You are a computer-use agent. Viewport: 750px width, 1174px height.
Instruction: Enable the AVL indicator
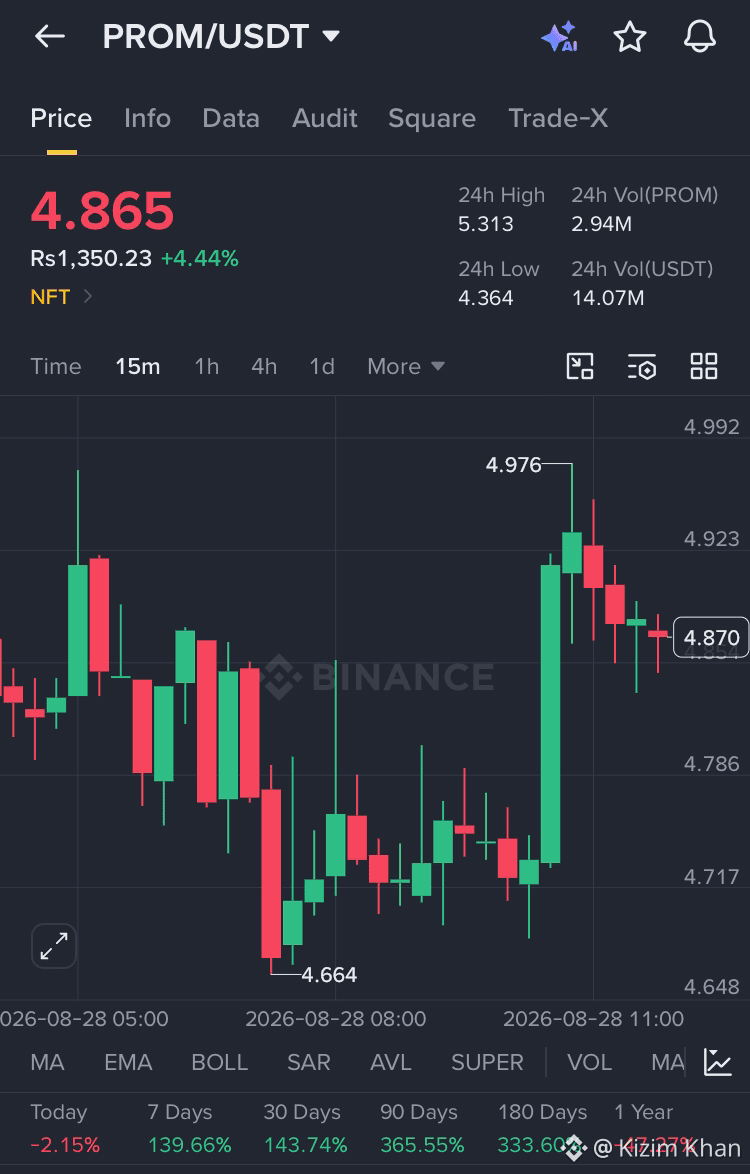pyautogui.click(x=391, y=1062)
